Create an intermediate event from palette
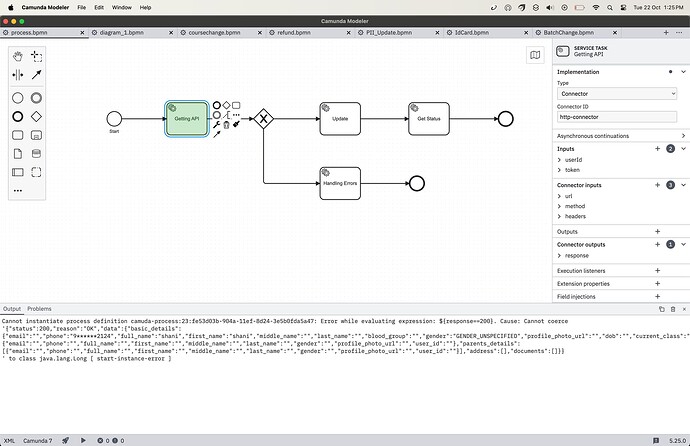This screenshot has width=690, height=446. tap(37, 98)
